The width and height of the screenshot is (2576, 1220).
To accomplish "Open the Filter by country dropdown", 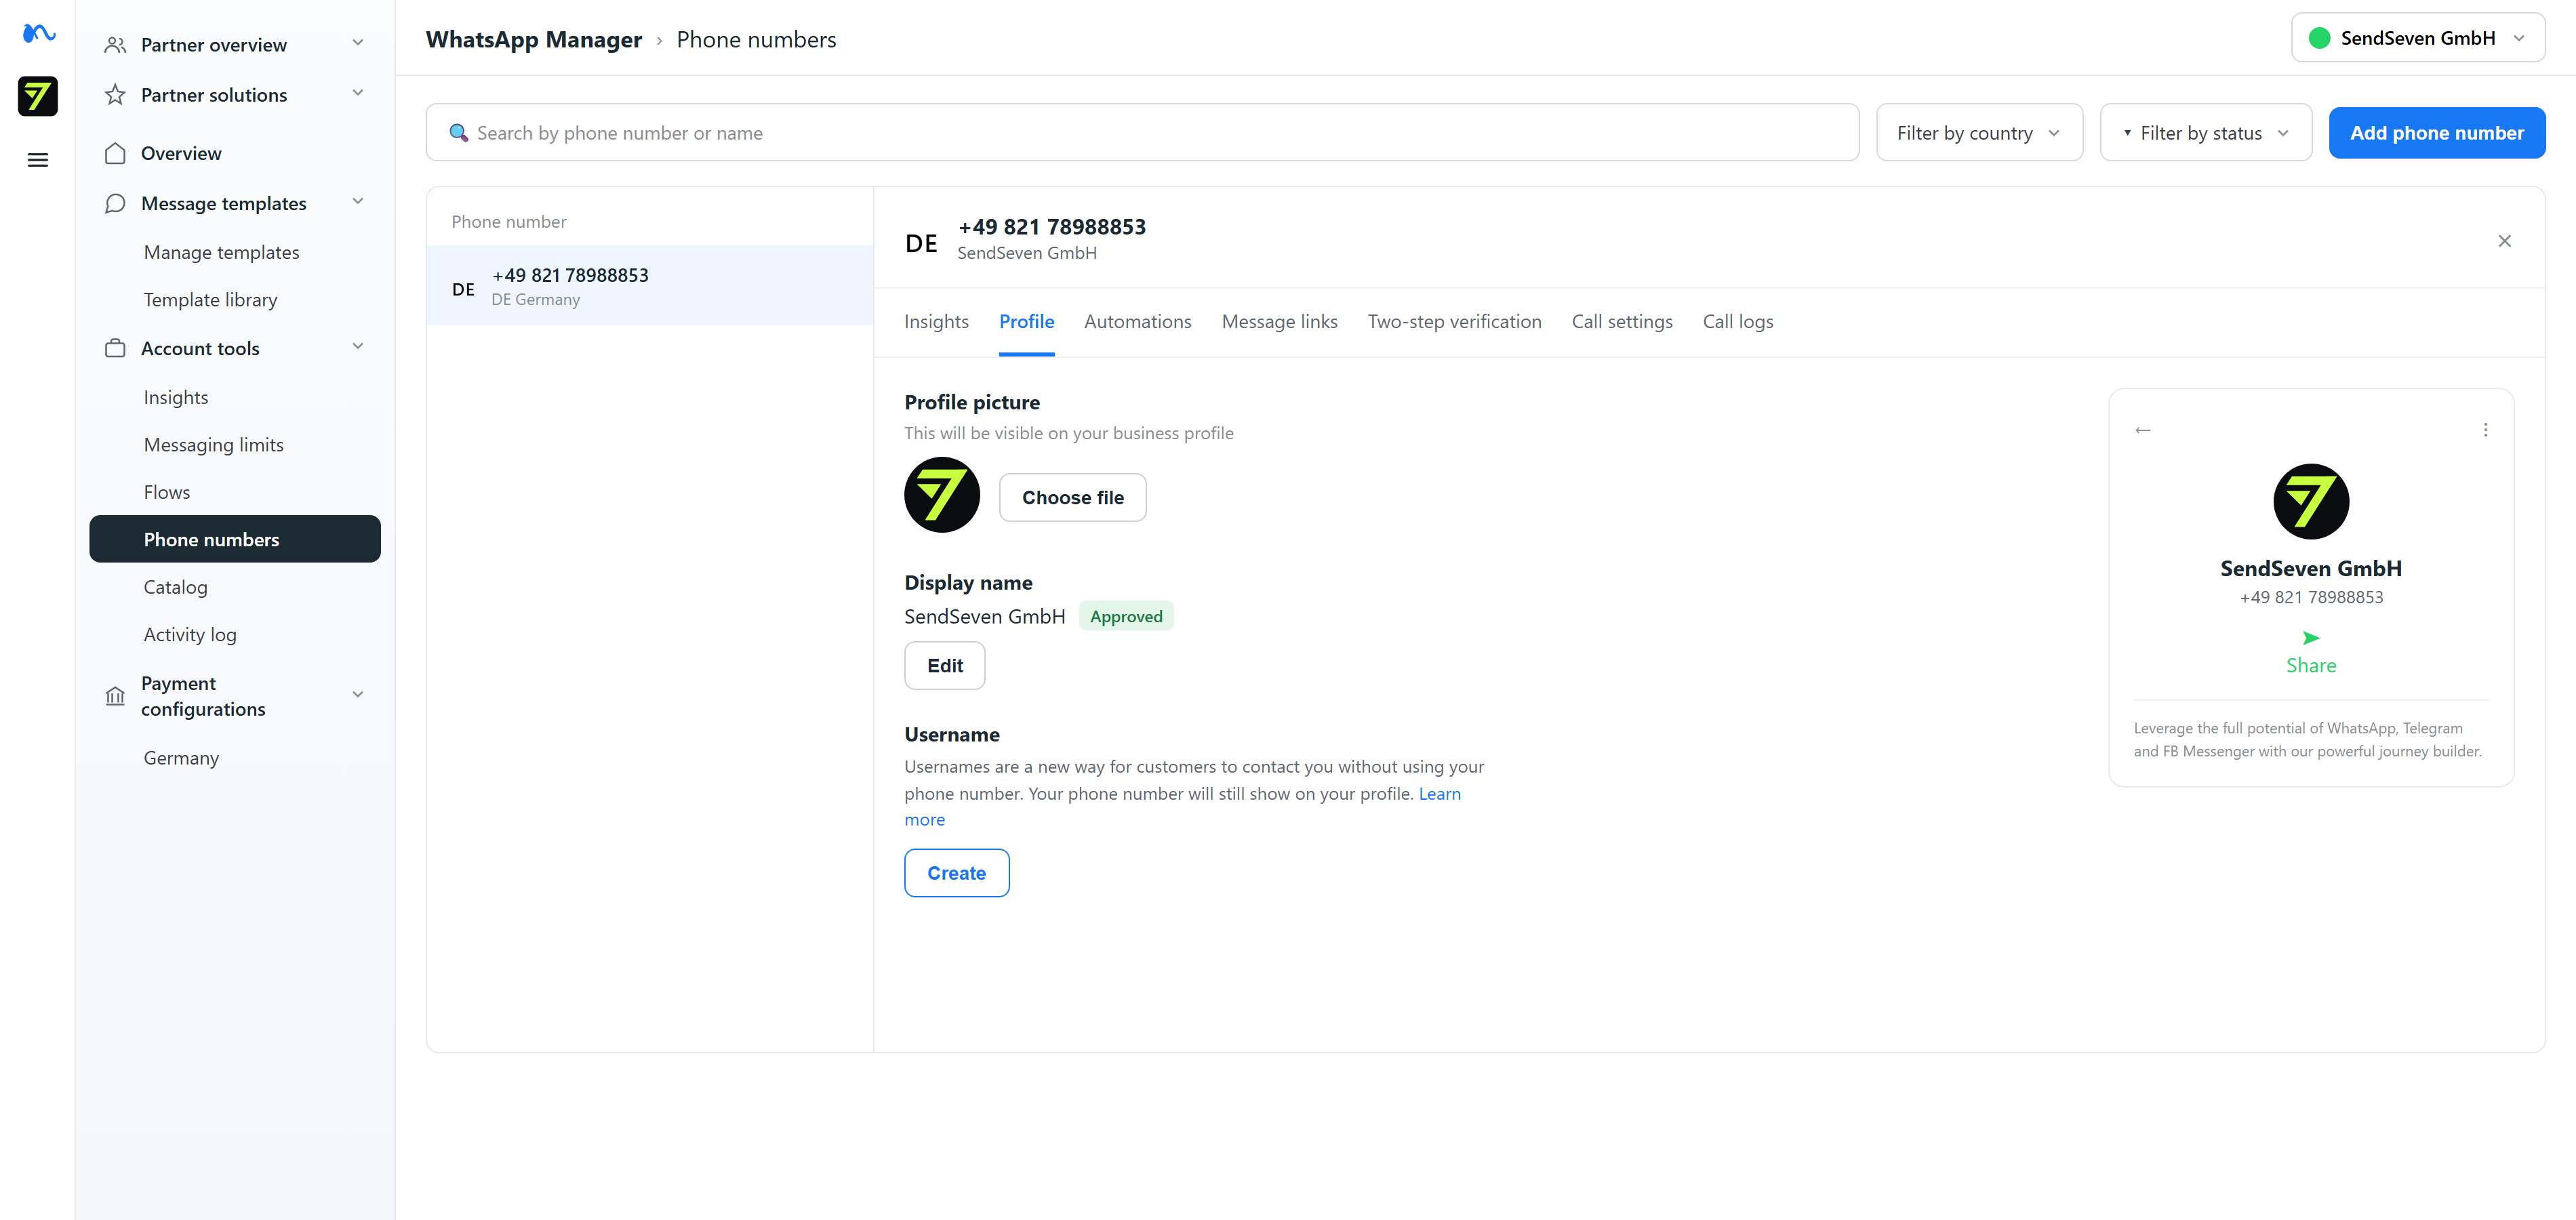I will click(1979, 132).
